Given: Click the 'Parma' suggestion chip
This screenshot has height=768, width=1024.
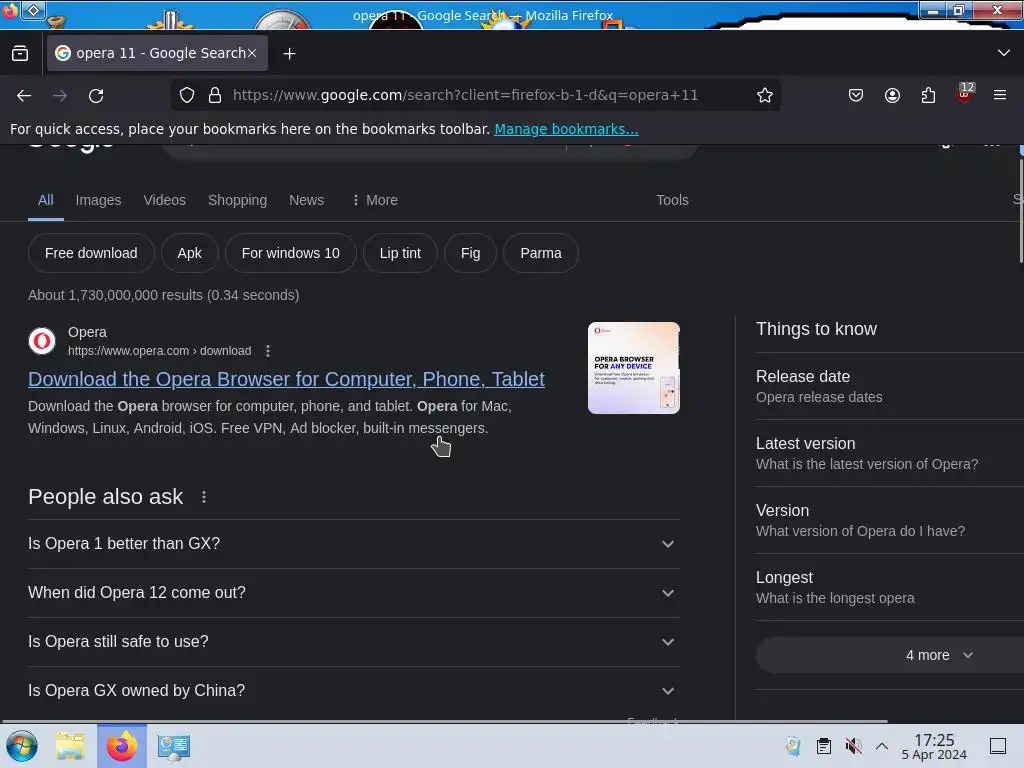Looking at the screenshot, I should [x=541, y=253].
